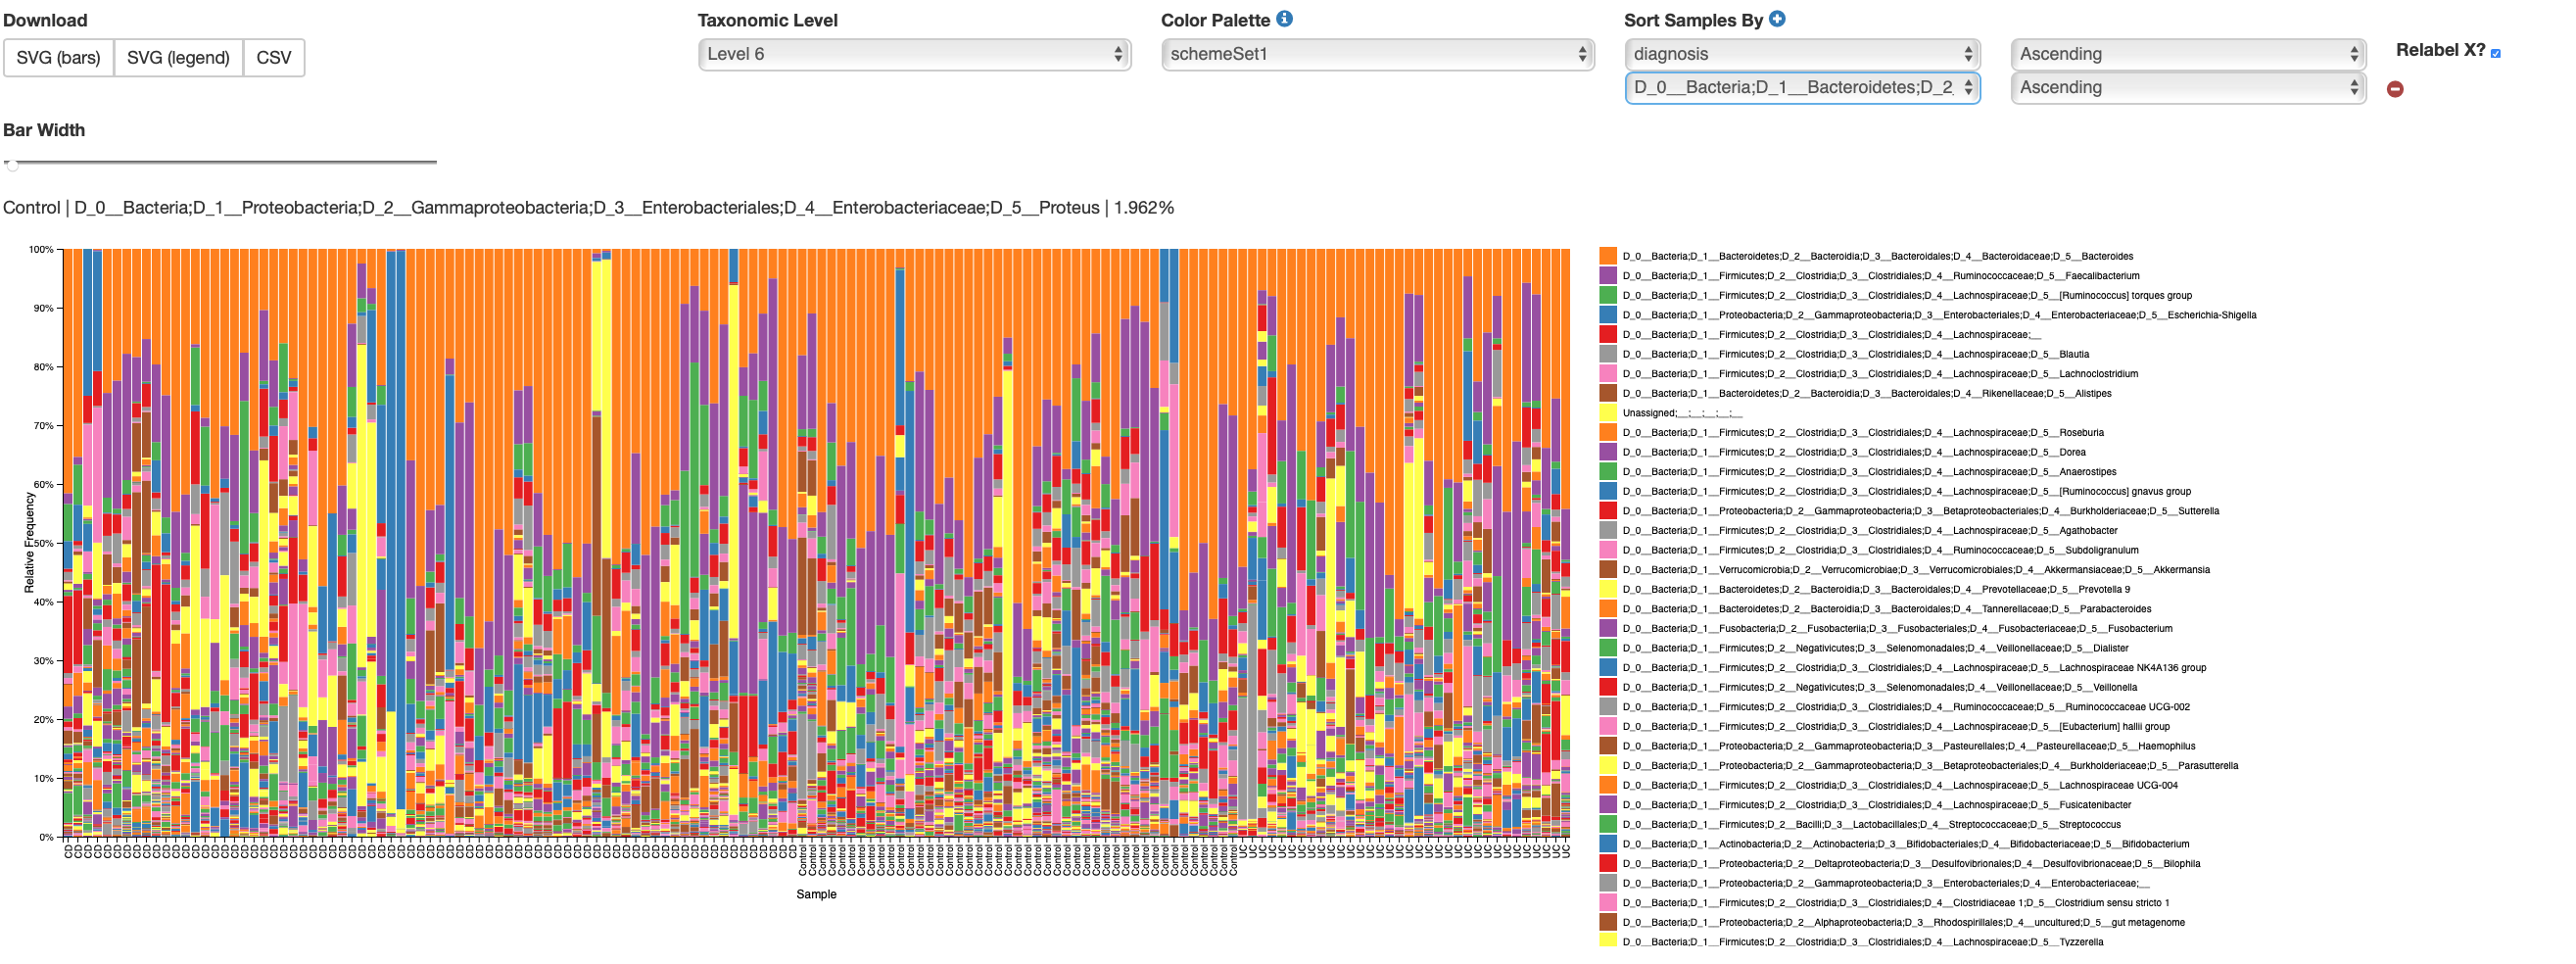
Task: Change the Ascending order beside the diagnosis dropdown
Action: pyautogui.click(x=2188, y=54)
